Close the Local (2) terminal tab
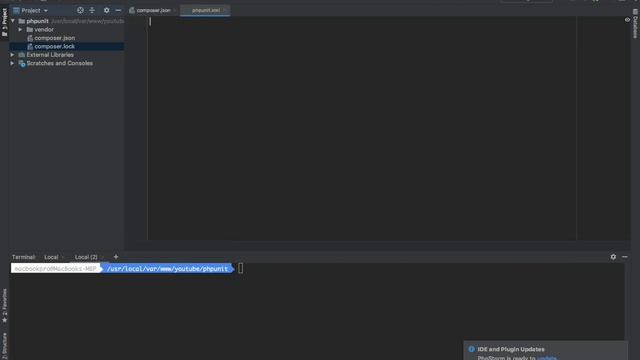Viewport: 640px width, 360px height. coord(102,257)
